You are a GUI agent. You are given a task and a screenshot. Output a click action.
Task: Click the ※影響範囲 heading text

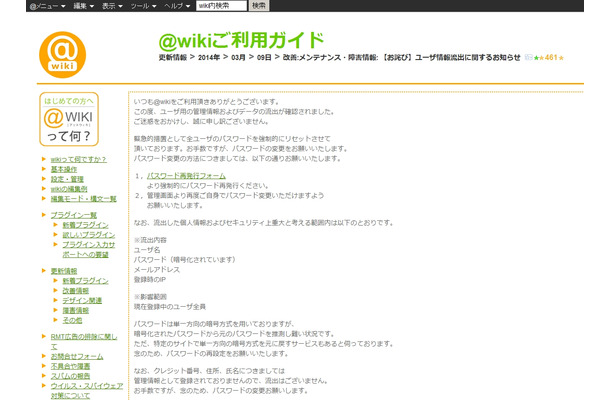coord(150,297)
